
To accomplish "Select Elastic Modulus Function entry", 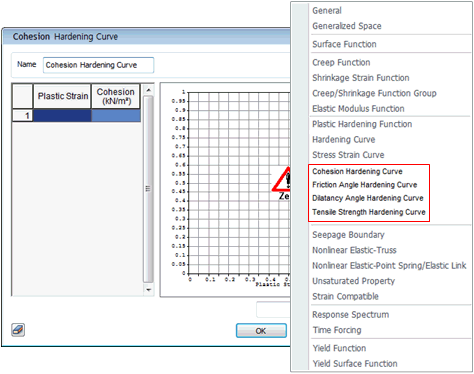I will [x=358, y=109].
